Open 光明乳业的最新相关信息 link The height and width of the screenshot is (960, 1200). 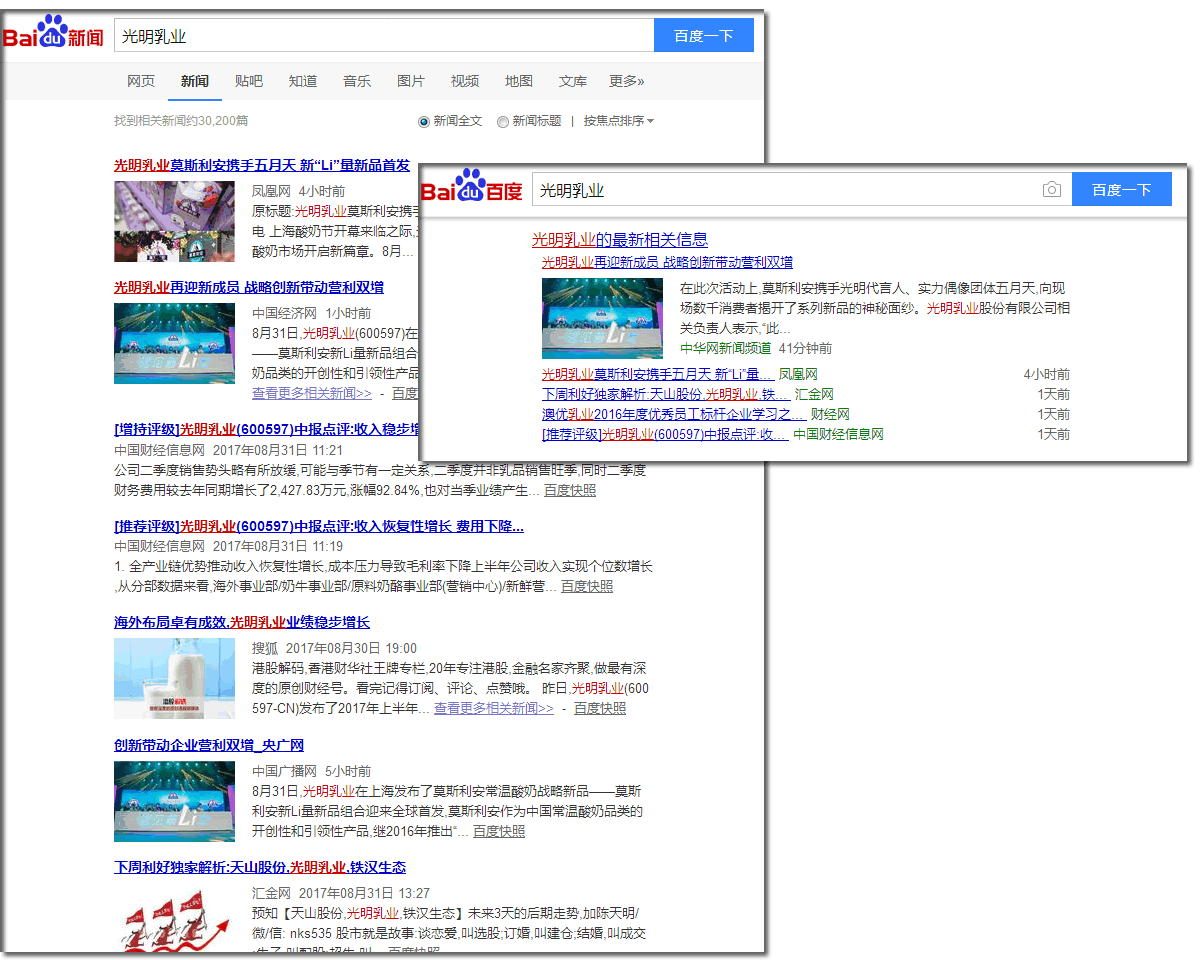619,239
